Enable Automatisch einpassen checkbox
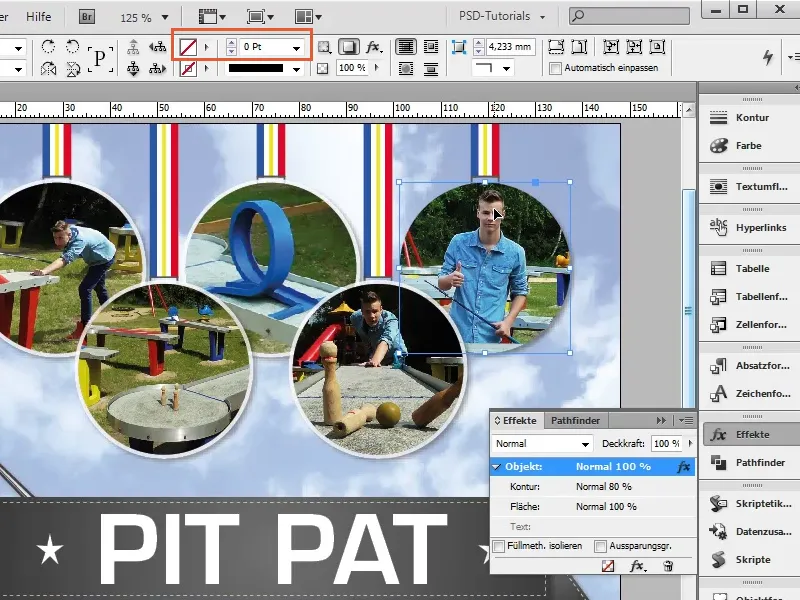The height and width of the screenshot is (600, 800). point(555,68)
